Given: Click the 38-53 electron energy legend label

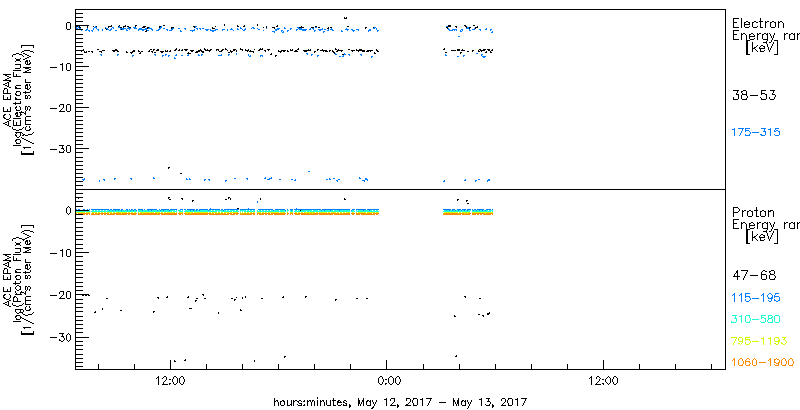Looking at the screenshot, I should (754, 95).
